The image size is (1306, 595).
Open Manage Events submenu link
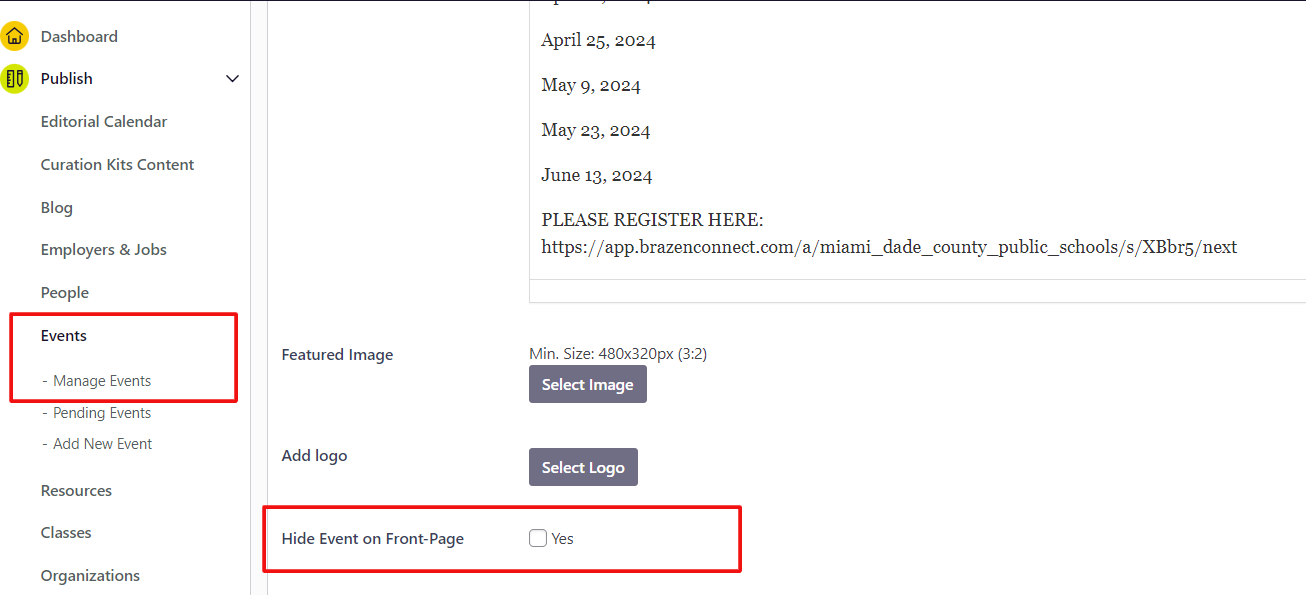(102, 381)
